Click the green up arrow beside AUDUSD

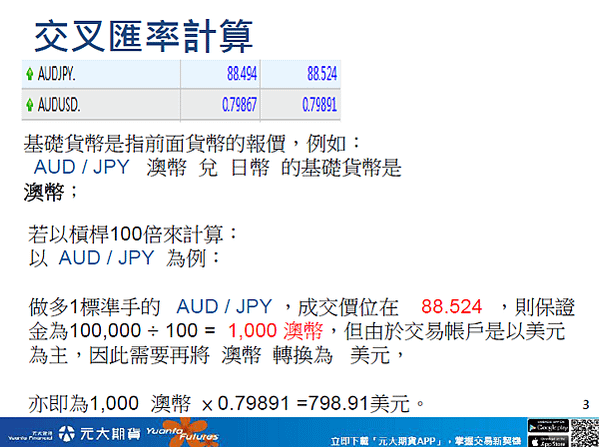click(29, 104)
